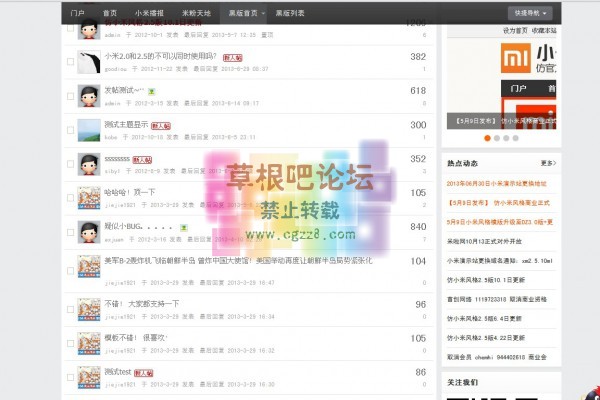Tick checkbox for 不错!大家都支持一下 thread
This screenshot has height=400, width=600.
click(x=70, y=309)
